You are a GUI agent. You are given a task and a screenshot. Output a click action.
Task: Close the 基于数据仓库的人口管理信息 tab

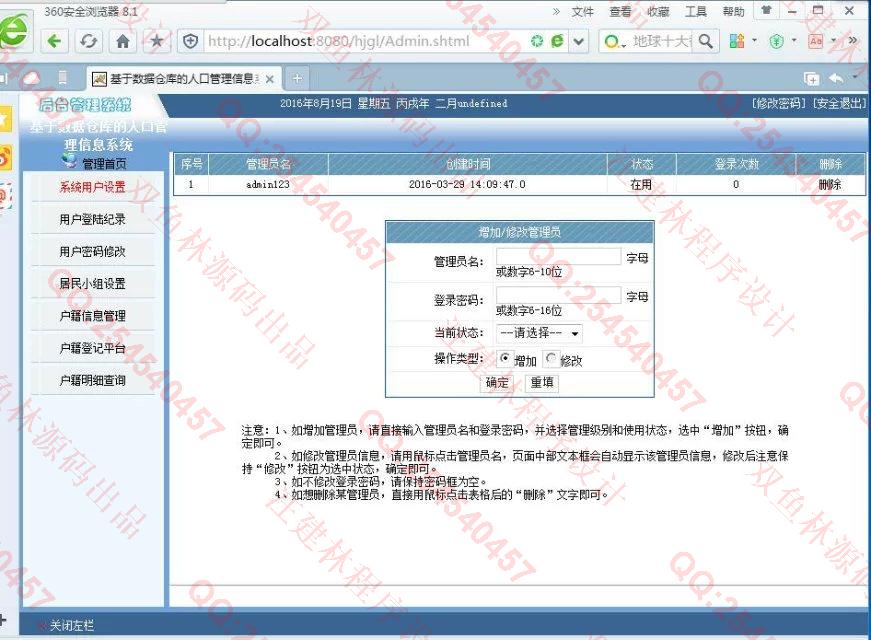pyautogui.click(x=270, y=79)
